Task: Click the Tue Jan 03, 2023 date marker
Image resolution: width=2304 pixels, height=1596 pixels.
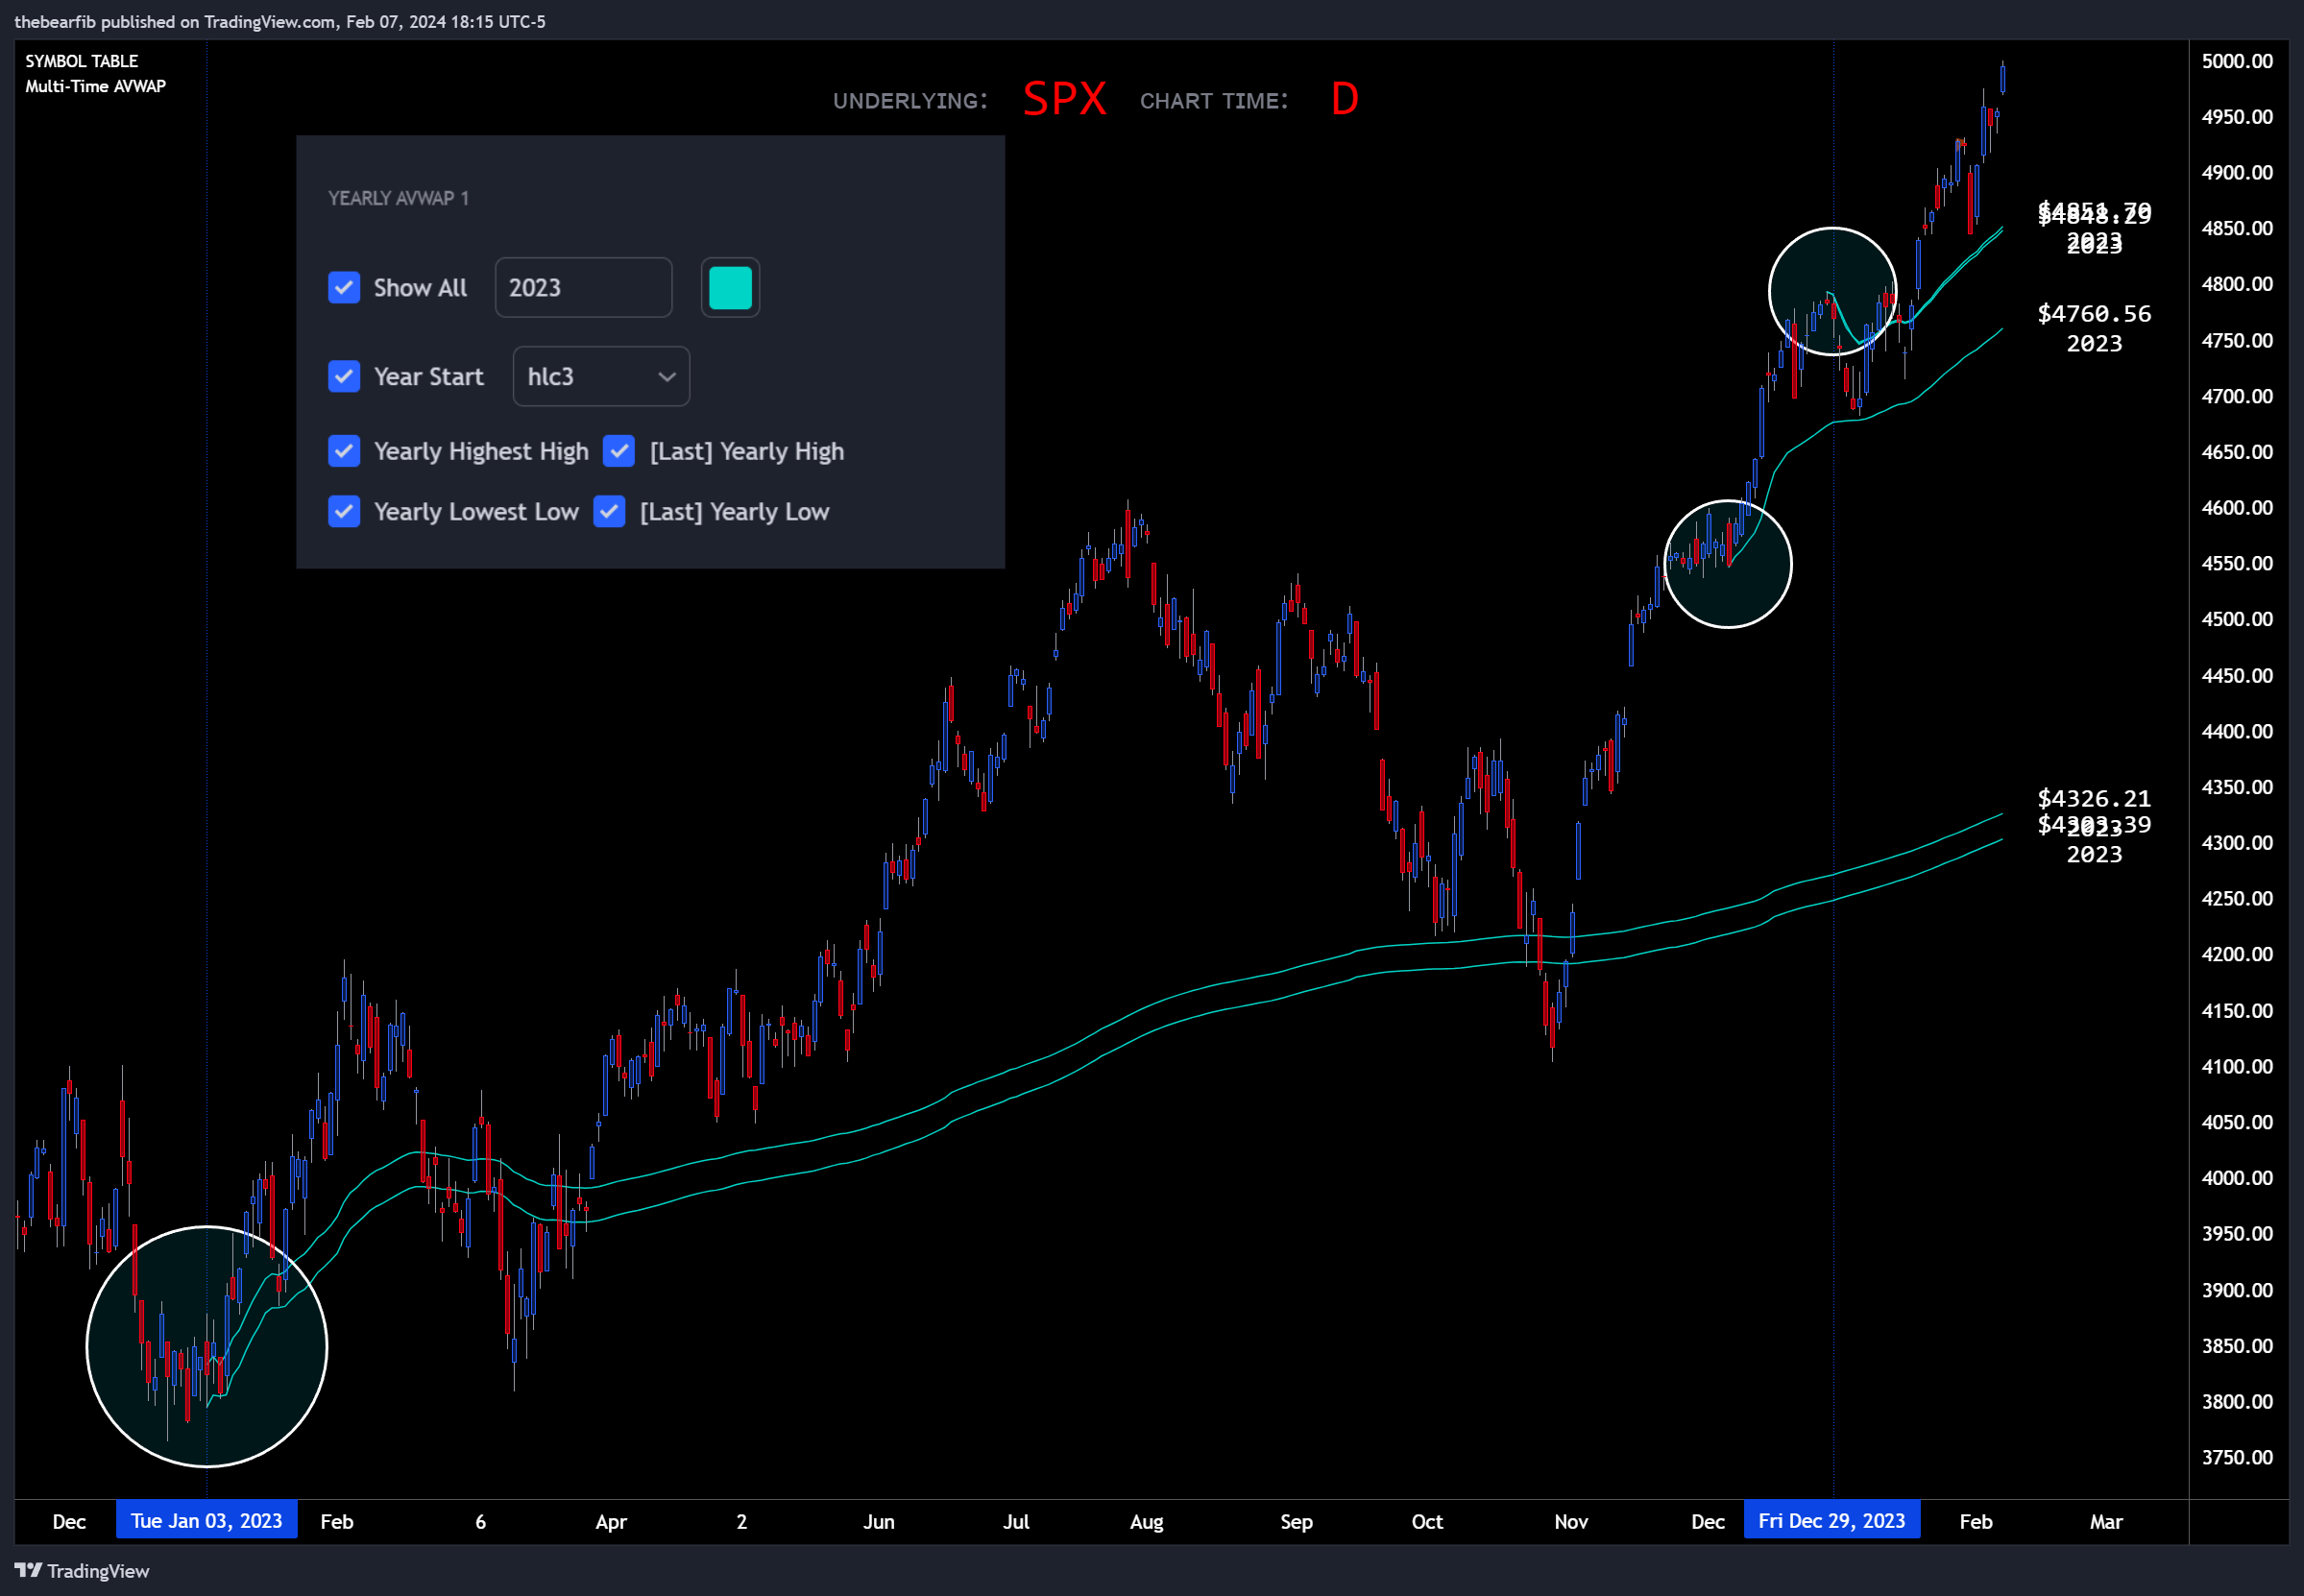Action: pos(206,1520)
